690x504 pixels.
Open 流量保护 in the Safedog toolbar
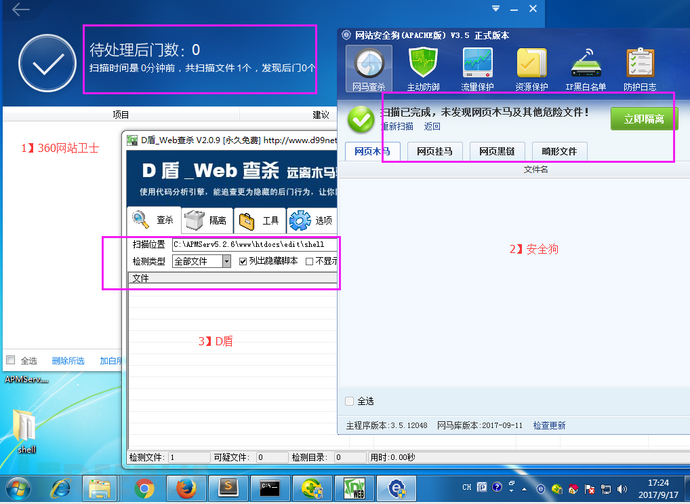coord(477,69)
